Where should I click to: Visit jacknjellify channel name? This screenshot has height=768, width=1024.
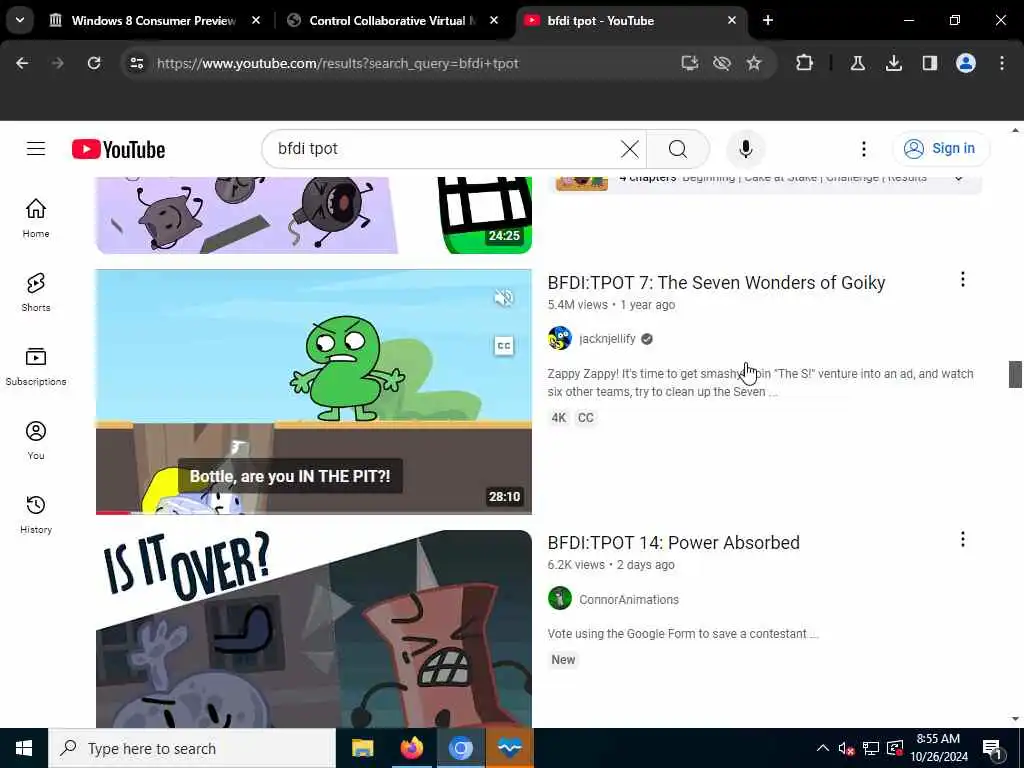[607, 339]
